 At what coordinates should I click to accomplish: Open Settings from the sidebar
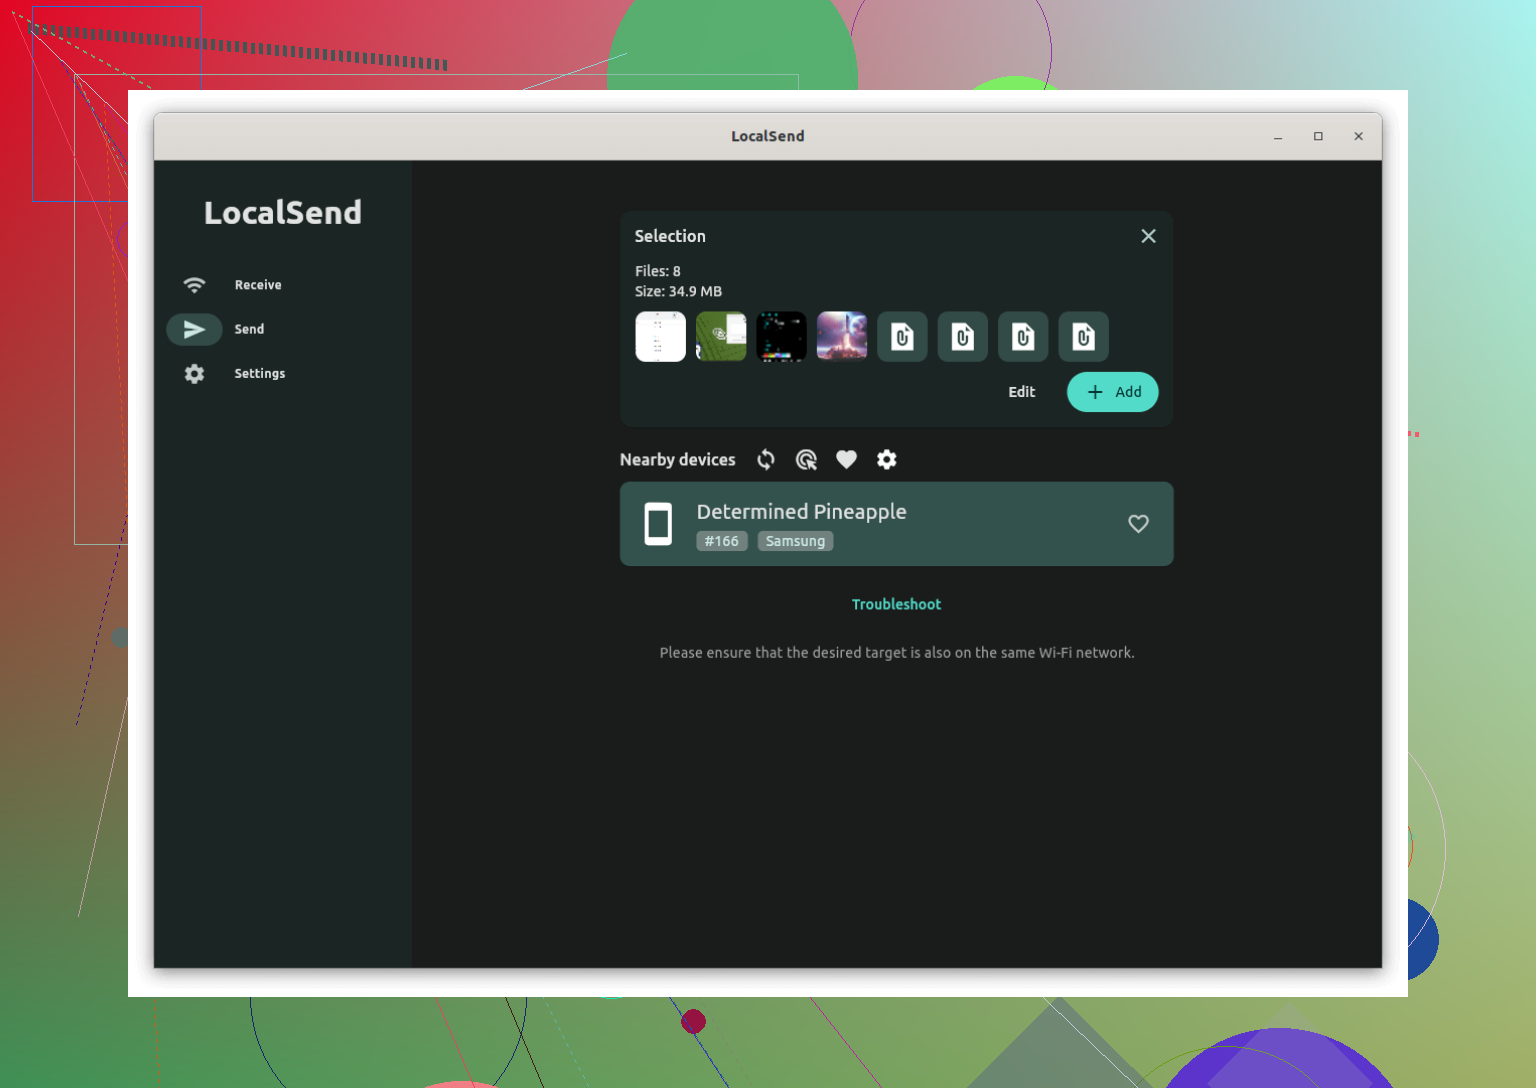pyautogui.click(x=259, y=373)
